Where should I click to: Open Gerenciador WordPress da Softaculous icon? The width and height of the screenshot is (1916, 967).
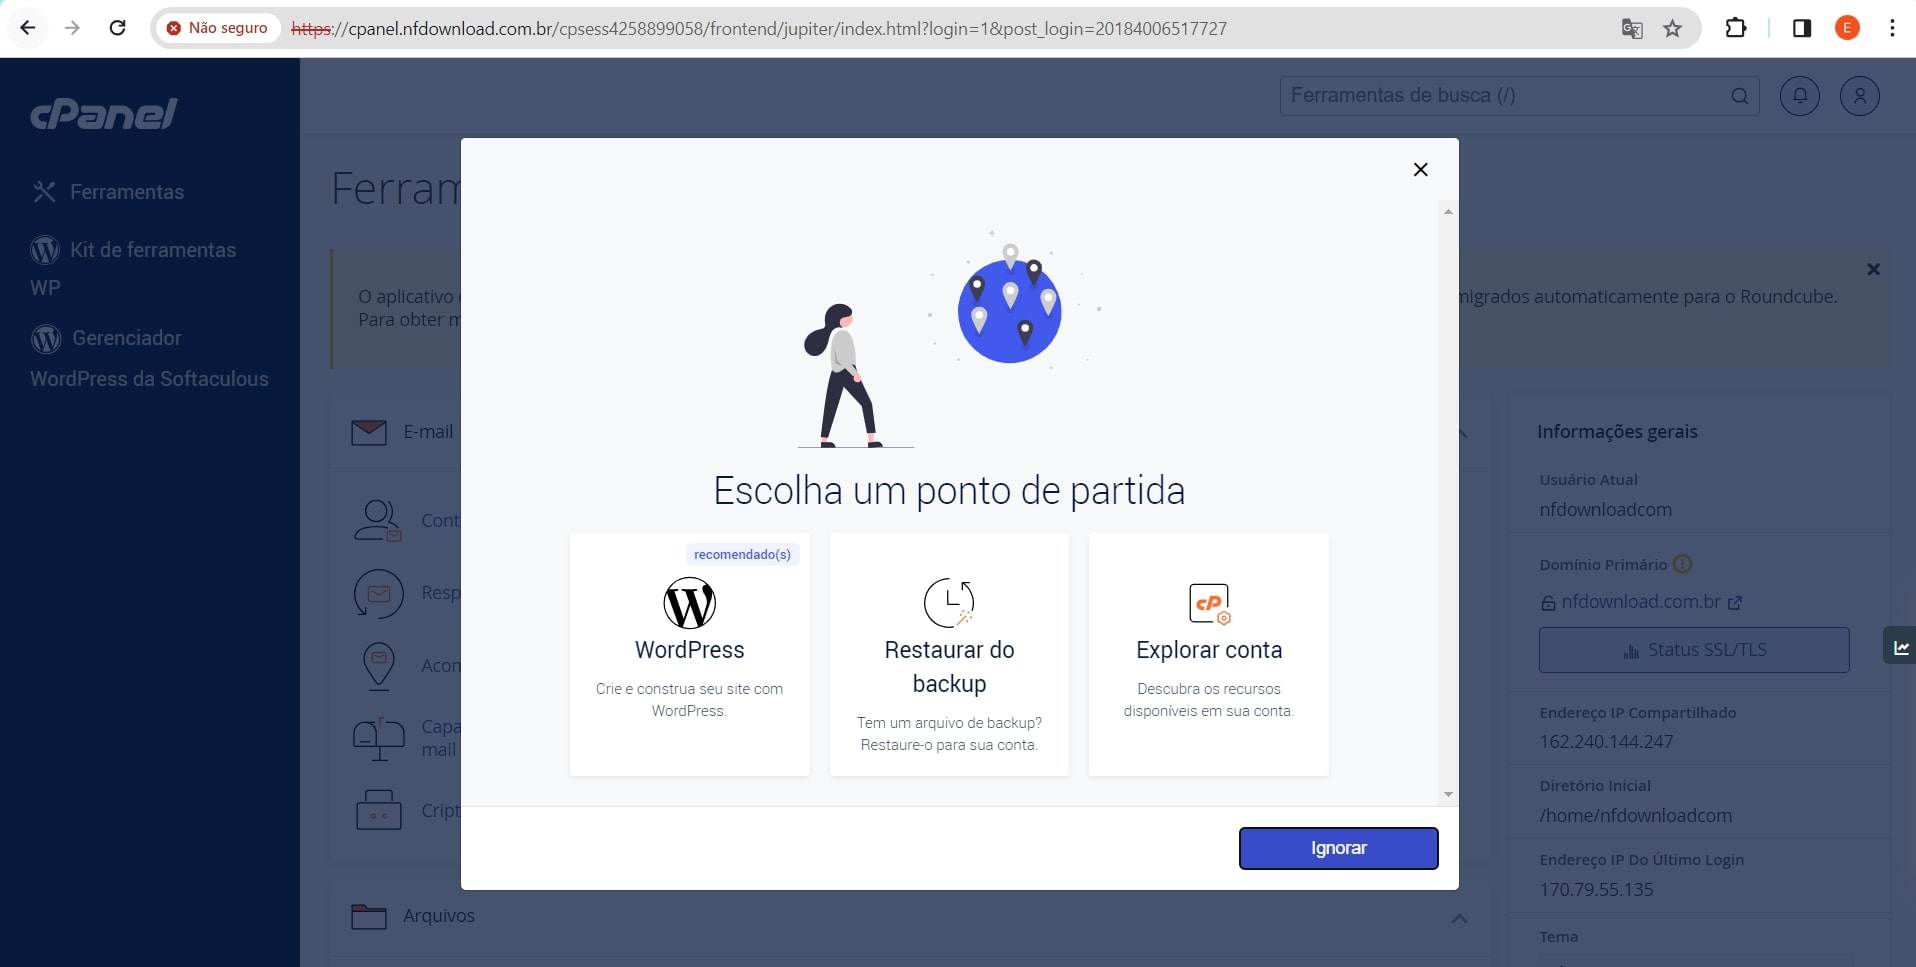pos(45,338)
